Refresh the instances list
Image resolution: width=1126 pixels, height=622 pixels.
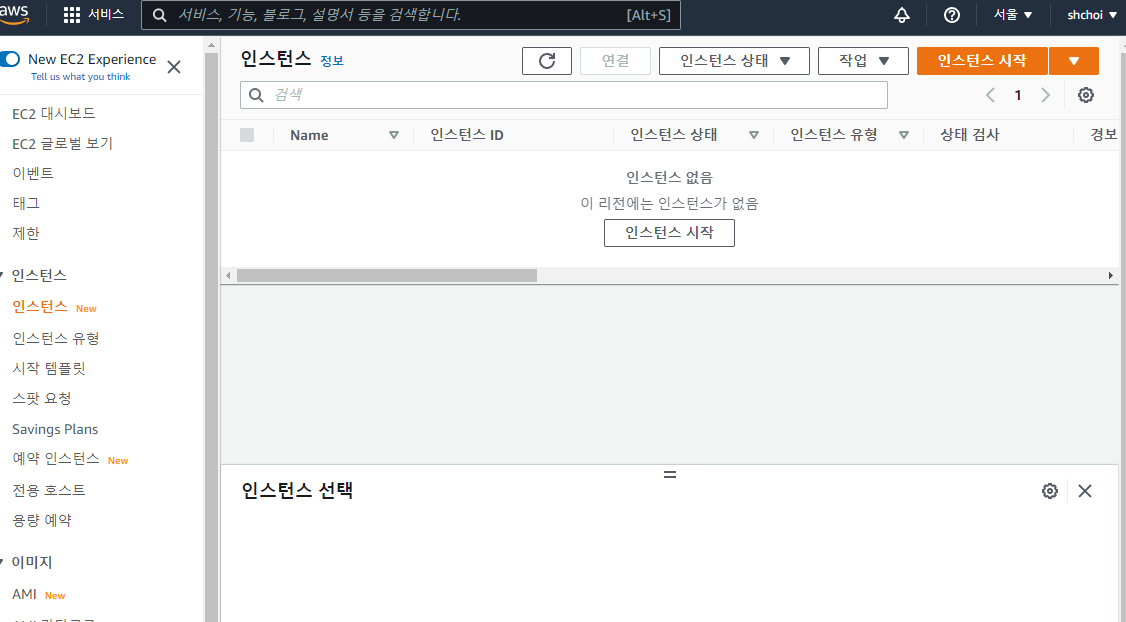pos(546,61)
